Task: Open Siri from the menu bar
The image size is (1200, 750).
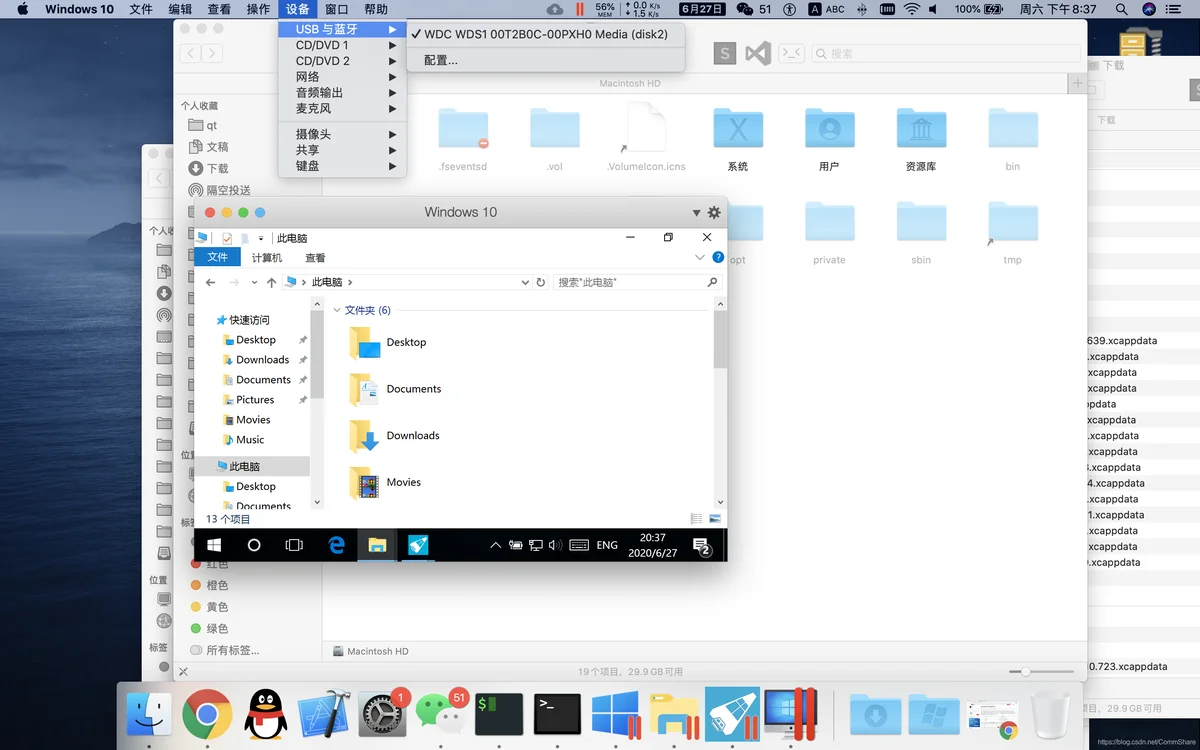Action: 1149,9
